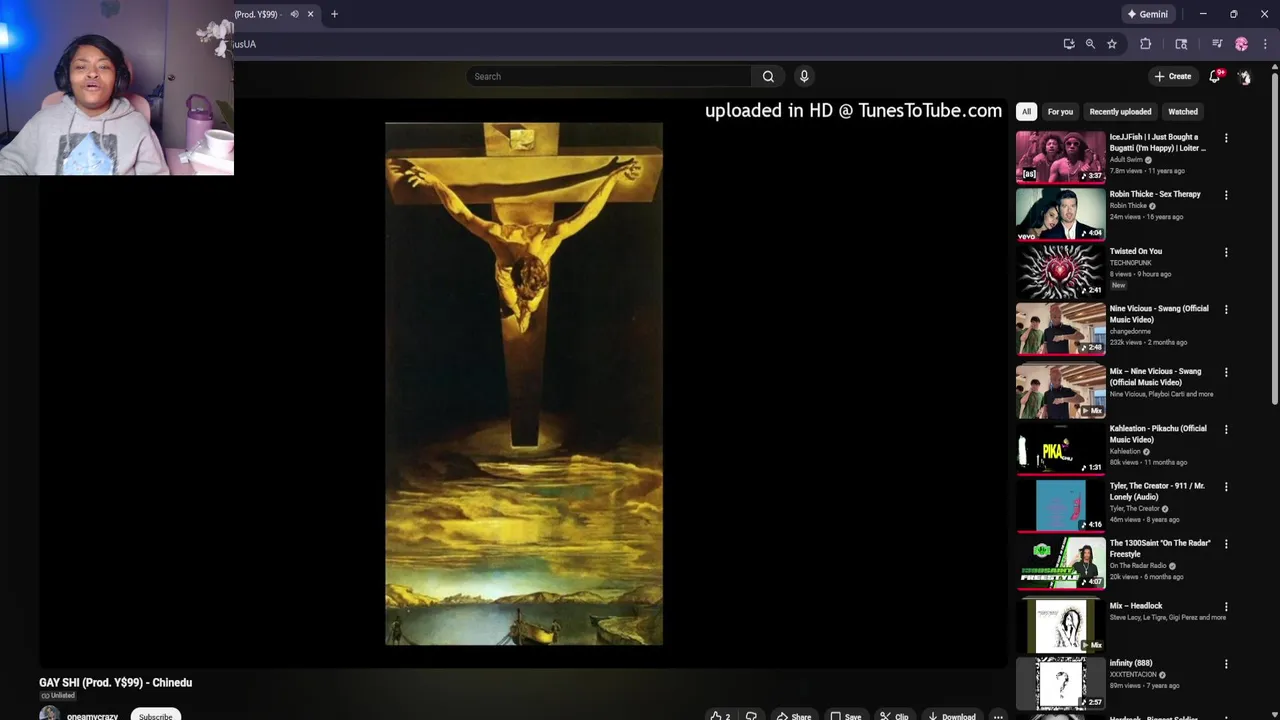Select the All filter chip
This screenshot has height=720, width=1280.
[x=1026, y=112]
